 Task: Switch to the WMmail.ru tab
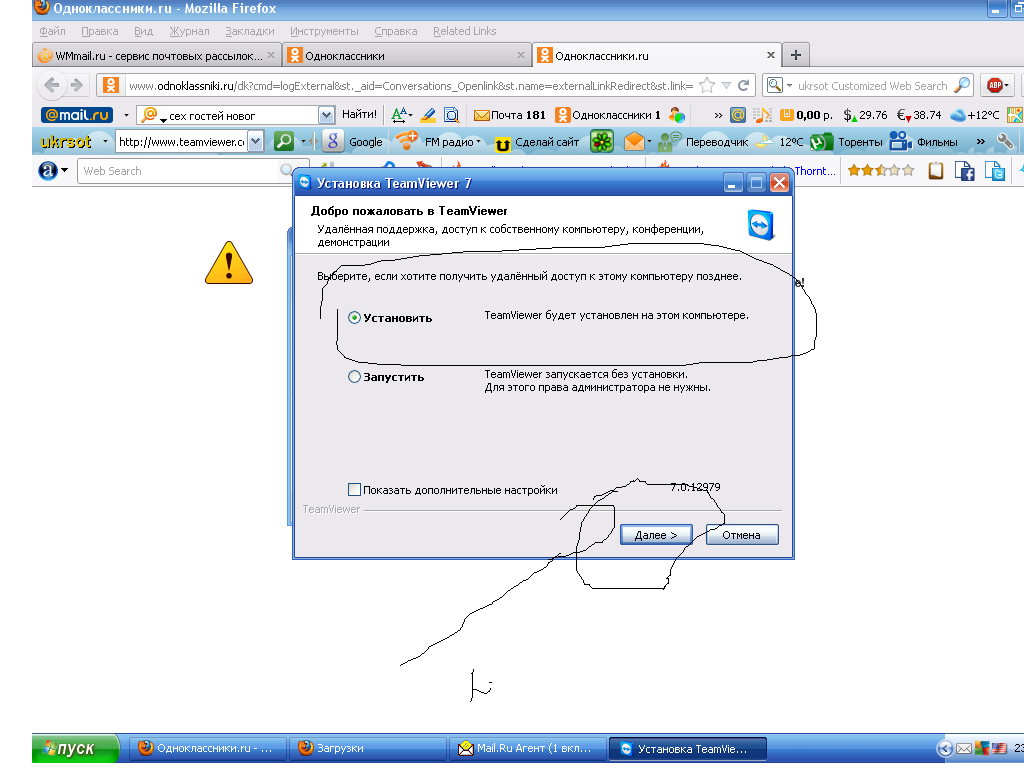(157, 56)
